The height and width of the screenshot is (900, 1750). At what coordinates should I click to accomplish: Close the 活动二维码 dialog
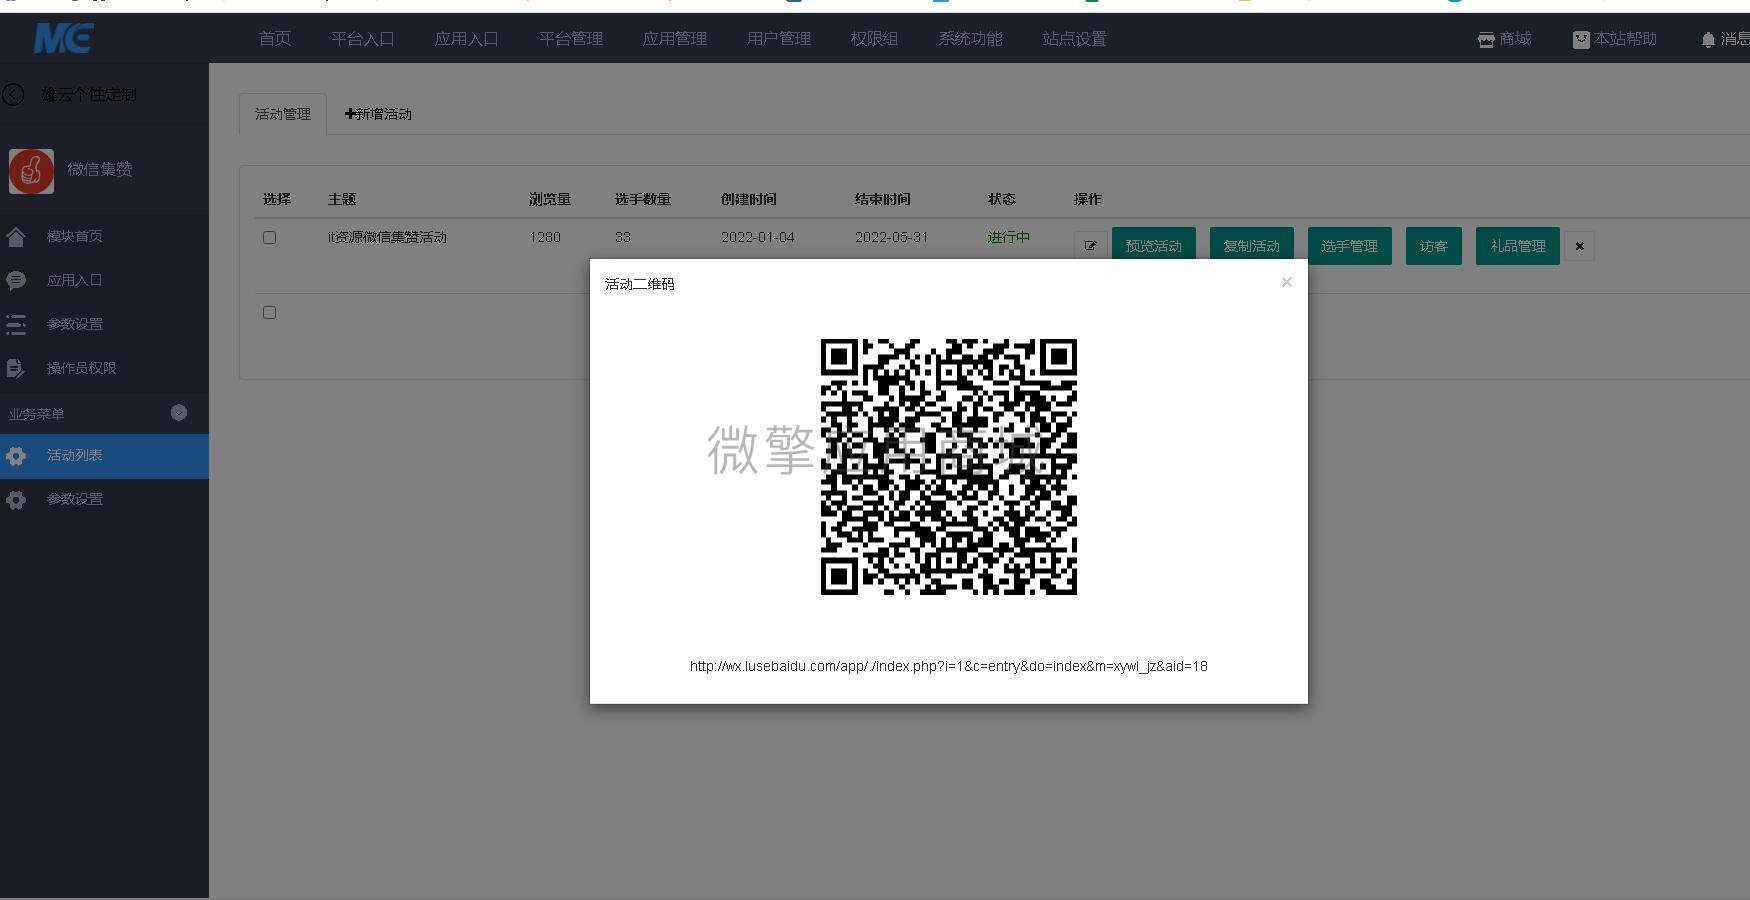(1287, 282)
